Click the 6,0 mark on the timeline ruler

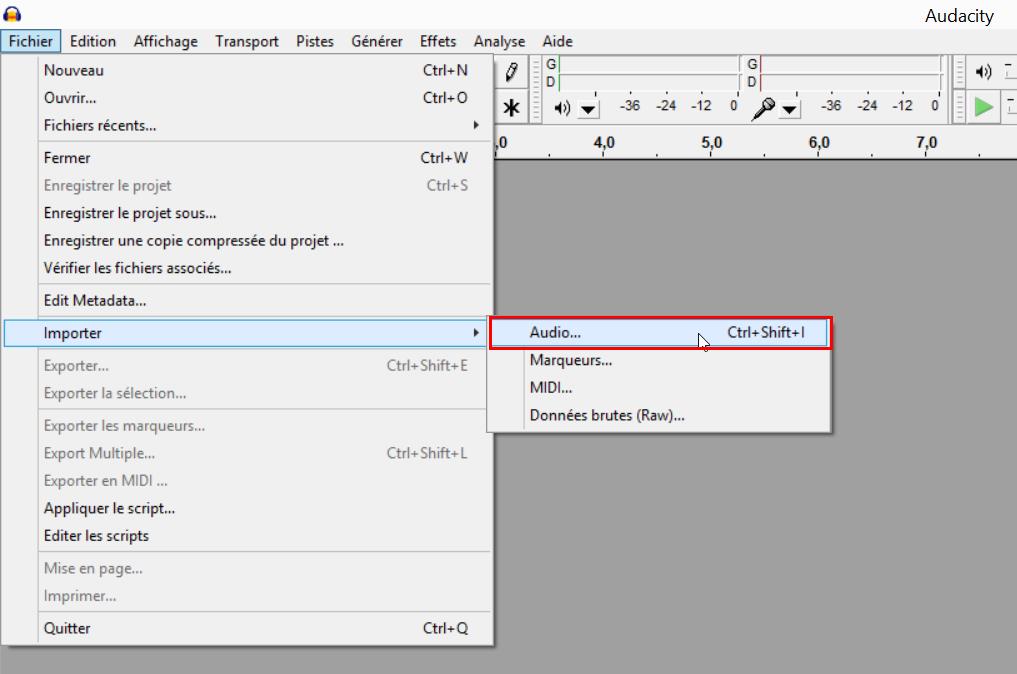(x=819, y=143)
